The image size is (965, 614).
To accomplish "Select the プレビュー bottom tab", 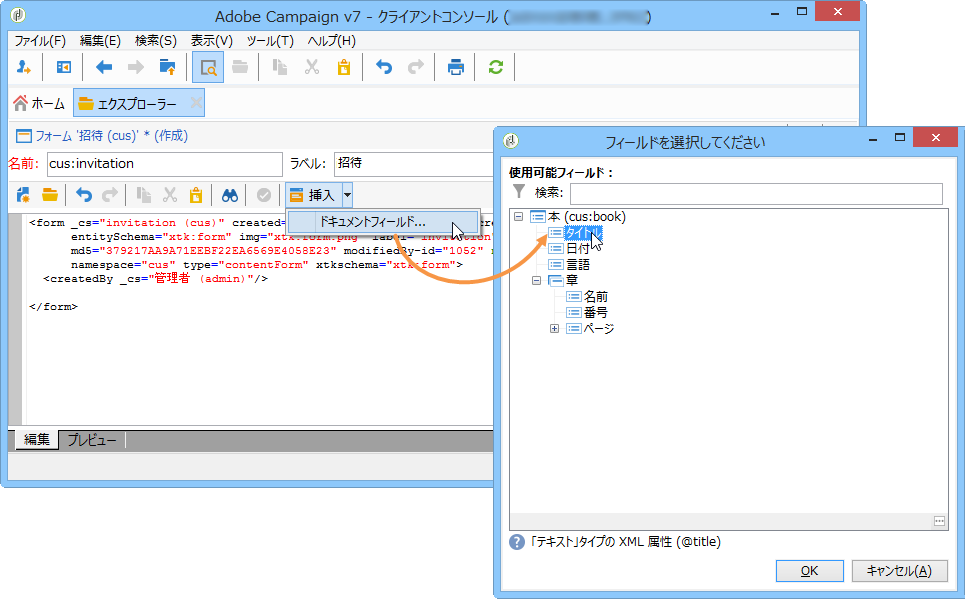I will point(92,440).
